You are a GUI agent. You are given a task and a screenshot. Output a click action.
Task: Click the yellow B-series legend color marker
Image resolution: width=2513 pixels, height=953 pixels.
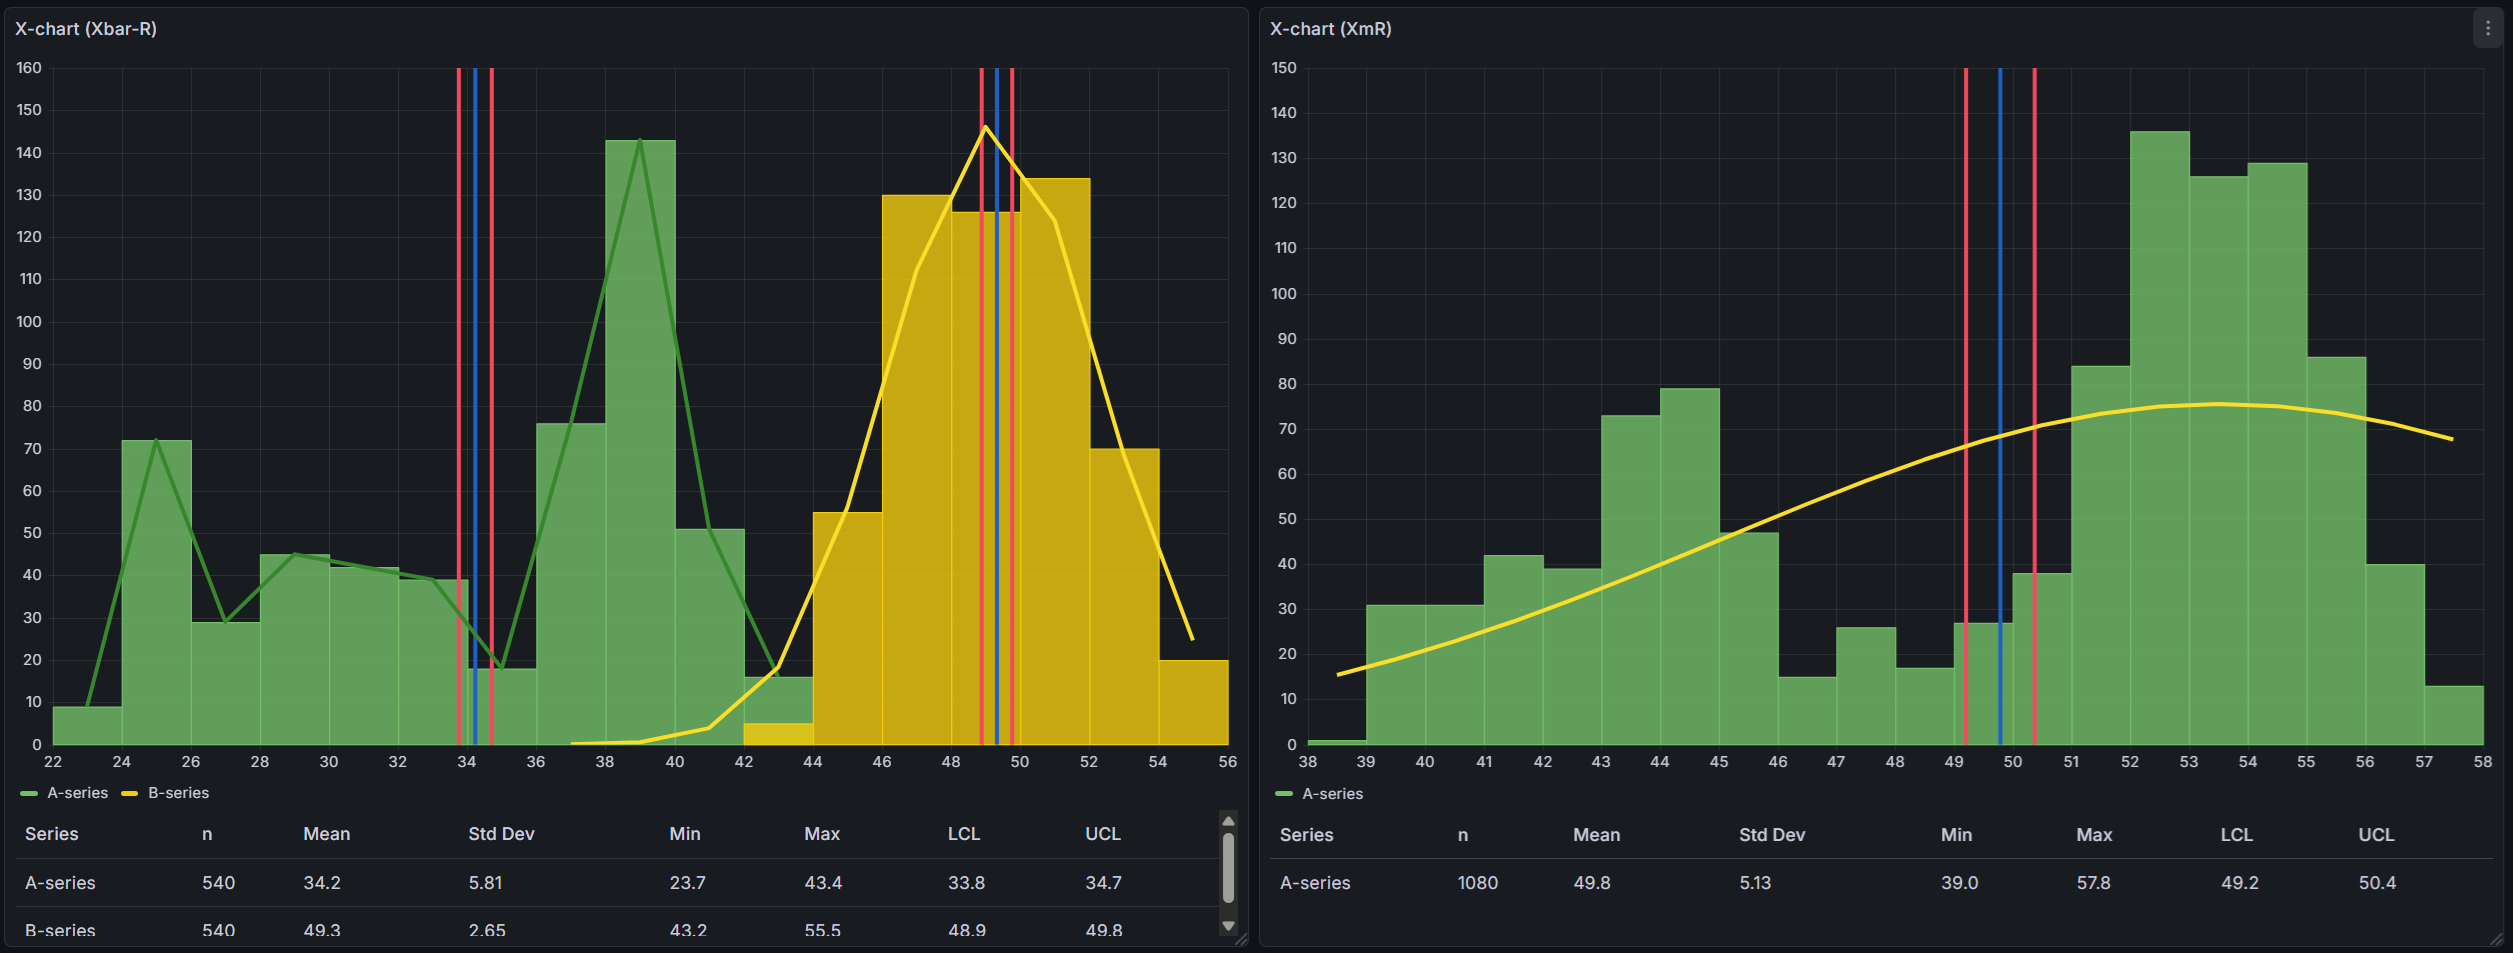coord(130,793)
